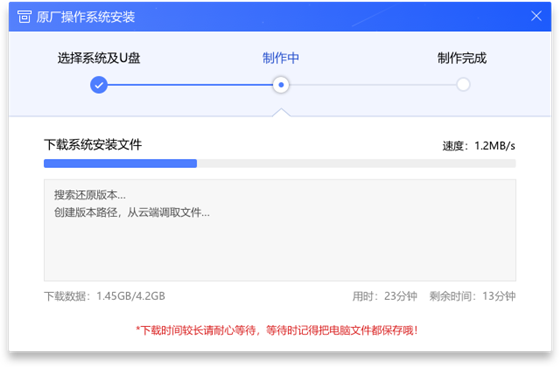Click the red 下载时间较长请耐心等待 warning
The width and height of the screenshot is (560, 367).
277,330
